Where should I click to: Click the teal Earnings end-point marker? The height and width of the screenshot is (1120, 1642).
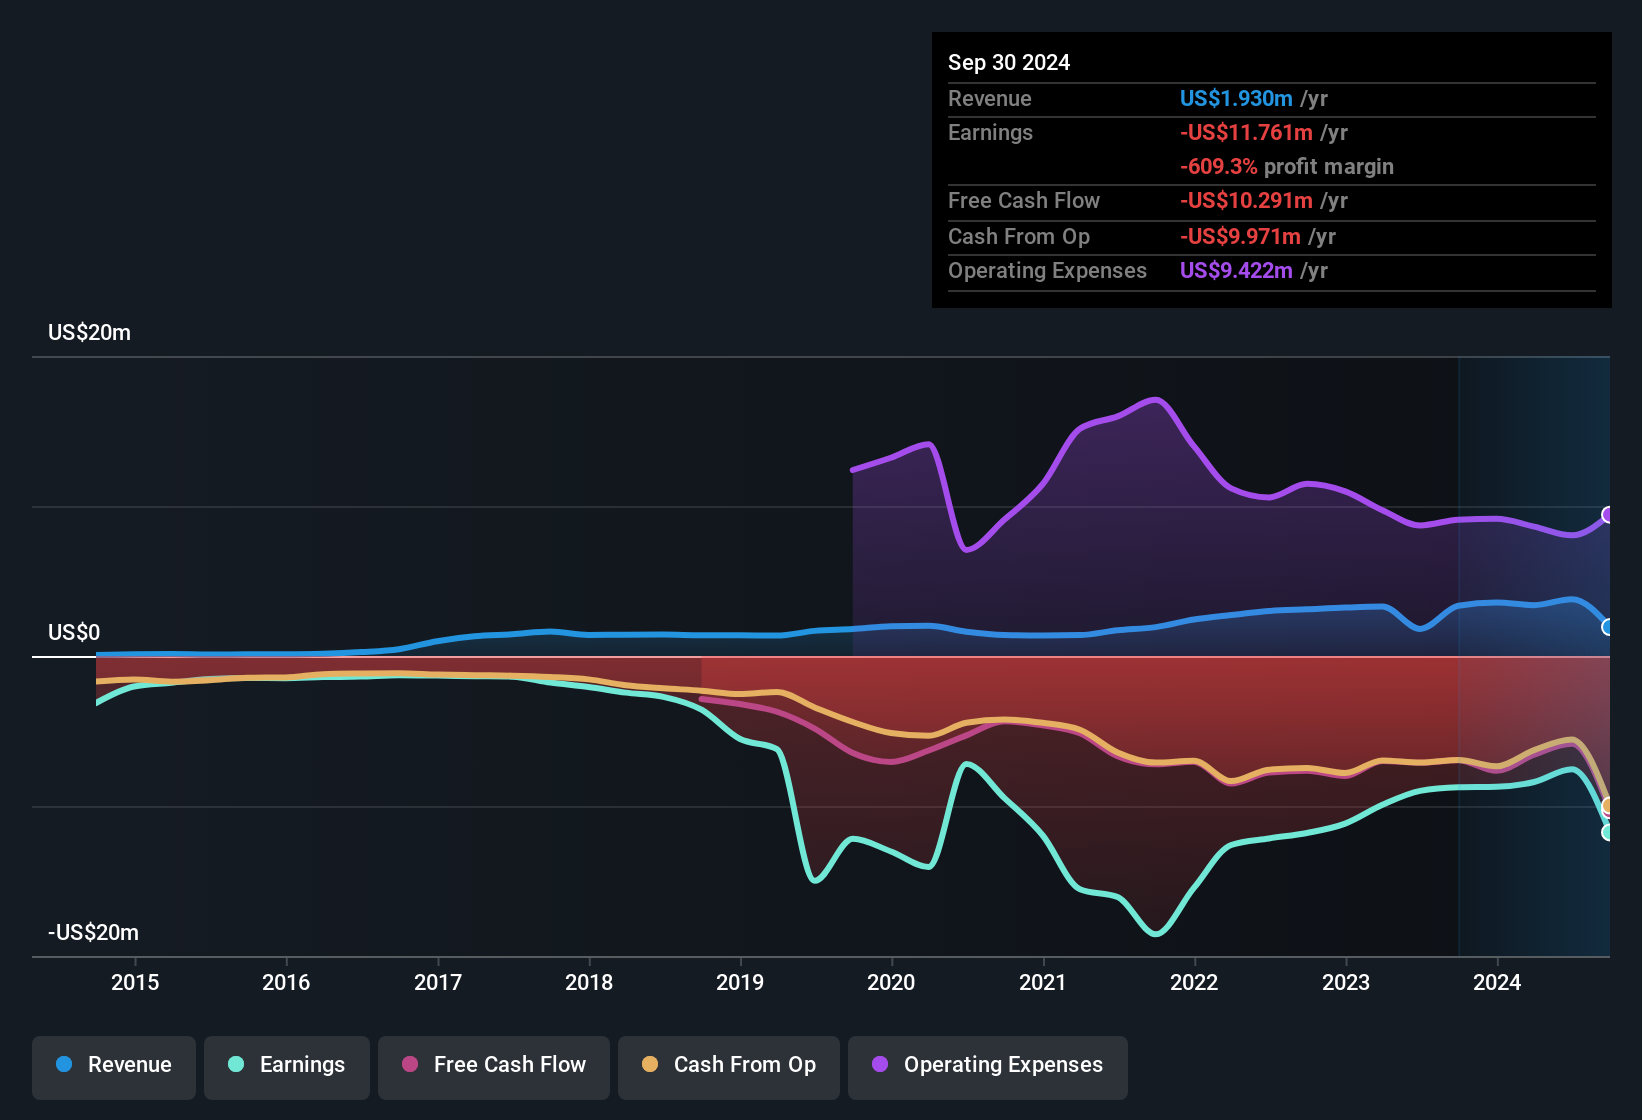point(1608,832)
